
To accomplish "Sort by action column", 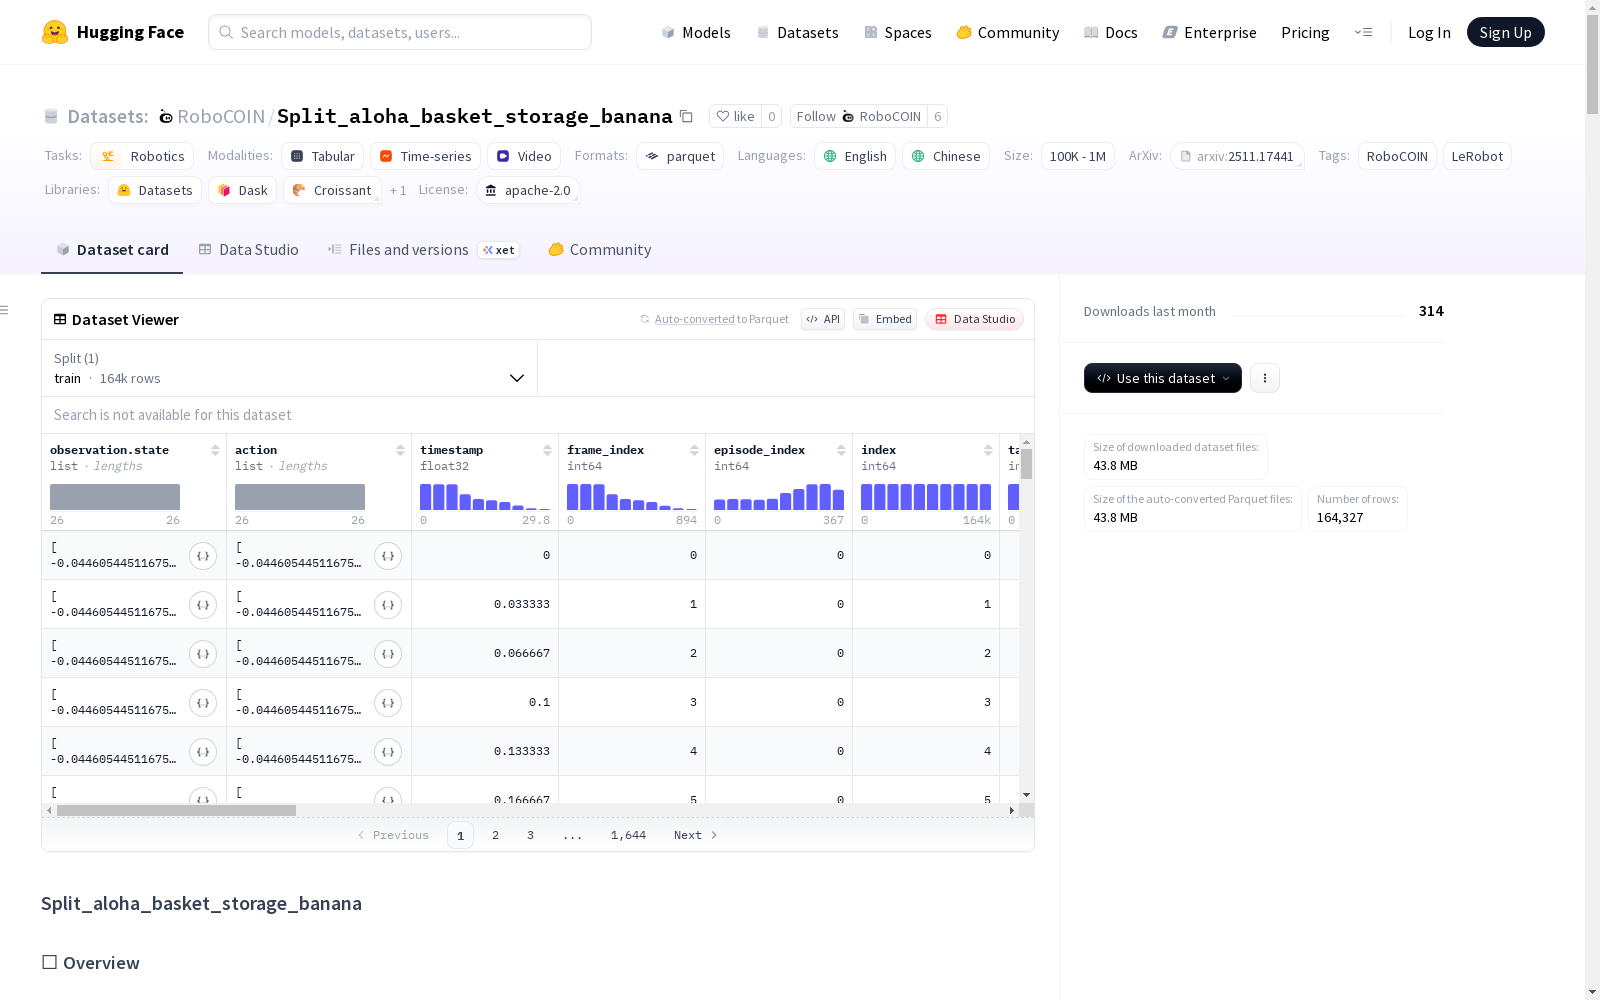I will point(400,450).
